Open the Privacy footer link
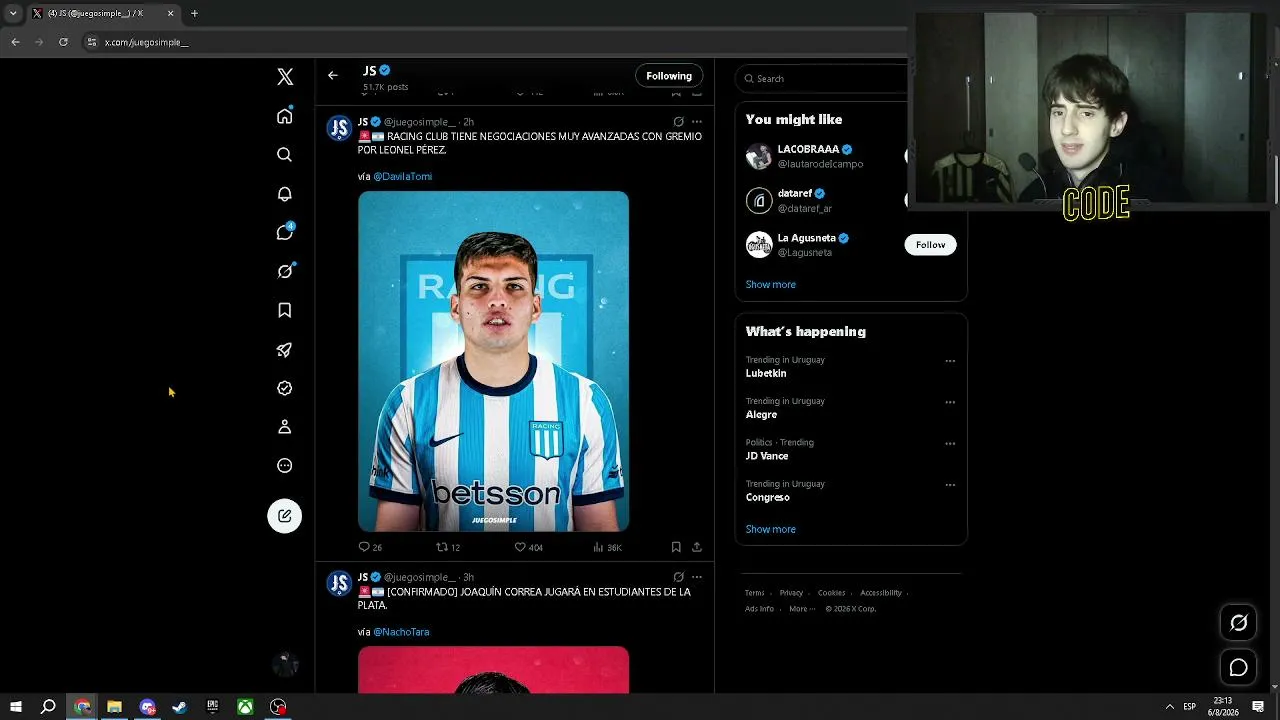The height and width of the screenshot is (720, 1280). [x=791, y=593]
